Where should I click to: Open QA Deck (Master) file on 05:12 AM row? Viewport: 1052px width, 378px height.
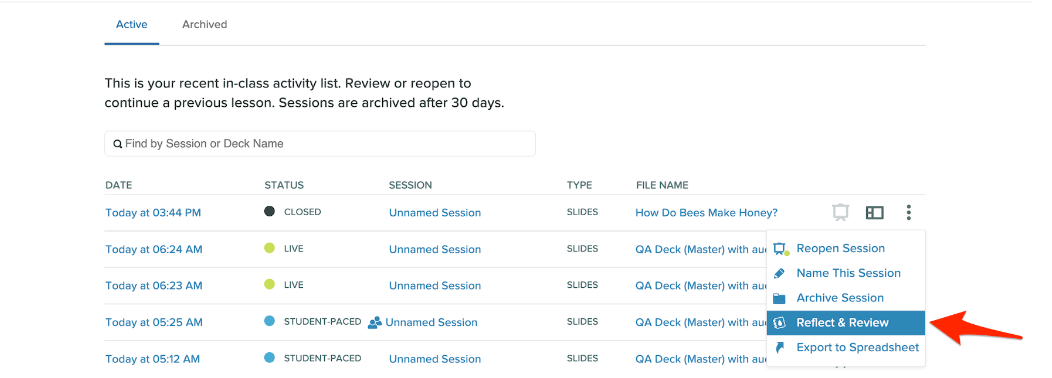click(701, 359)
